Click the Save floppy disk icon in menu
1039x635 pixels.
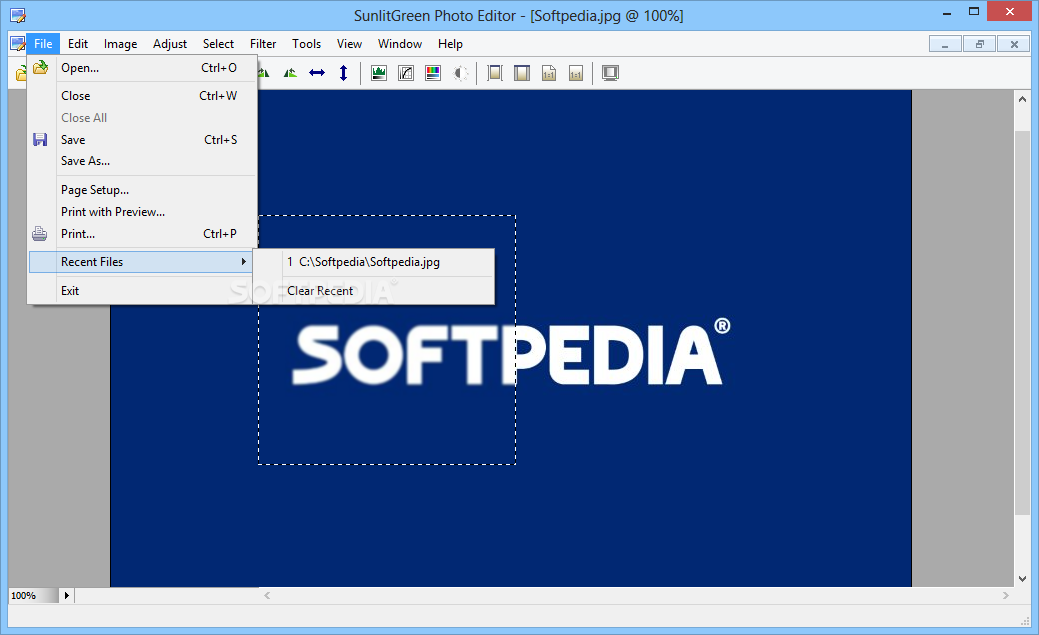tap(40, 139)
